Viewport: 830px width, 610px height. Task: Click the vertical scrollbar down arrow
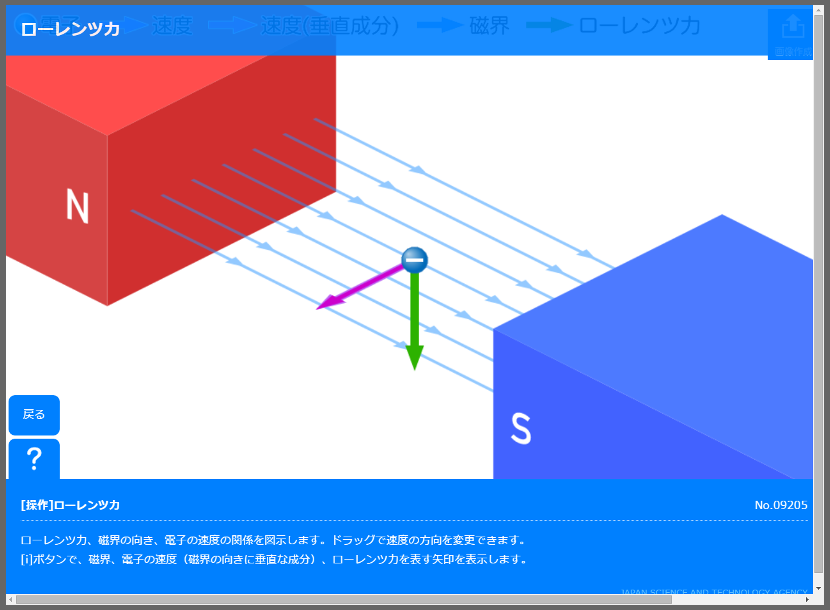click(818, 589)
